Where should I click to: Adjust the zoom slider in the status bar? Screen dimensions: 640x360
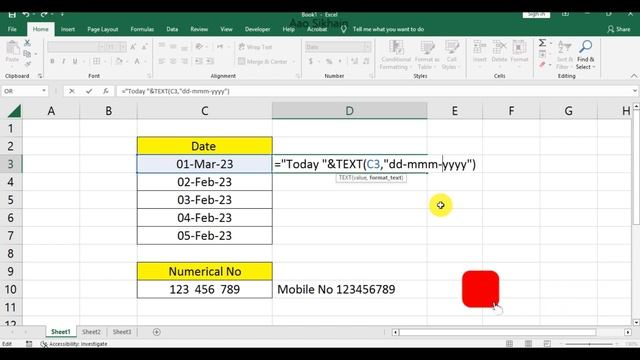click(589, 344)
